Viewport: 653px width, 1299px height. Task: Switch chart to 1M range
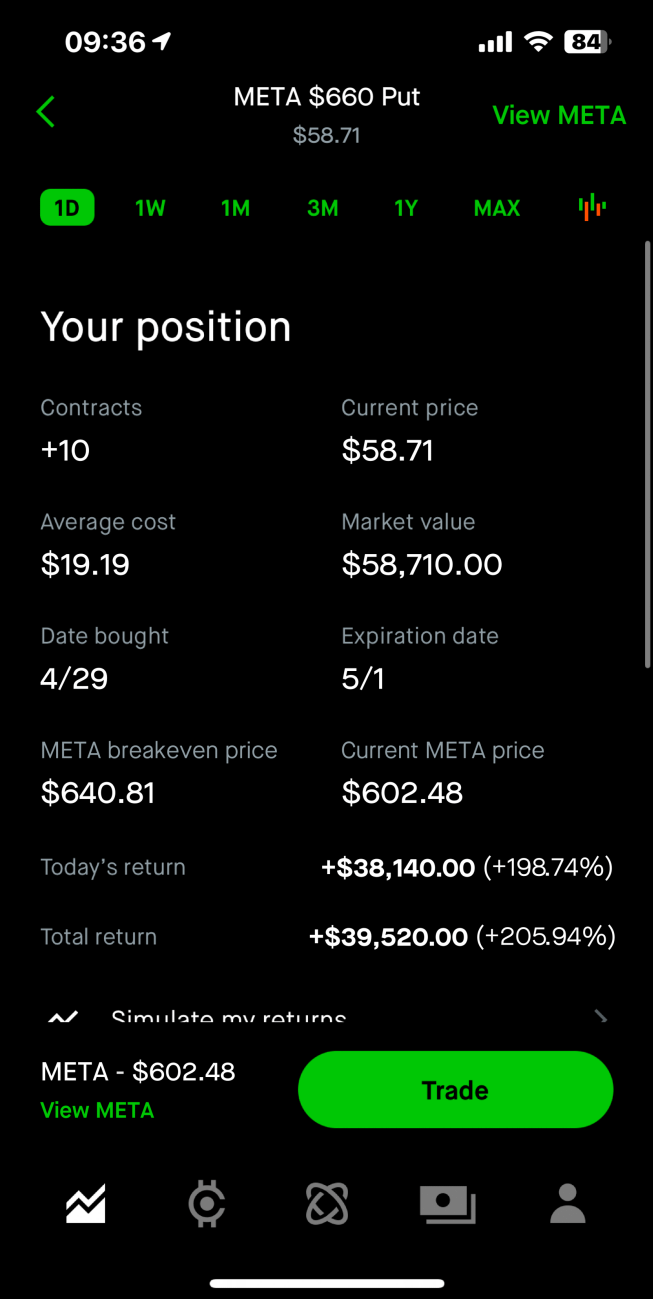[235, 208]
